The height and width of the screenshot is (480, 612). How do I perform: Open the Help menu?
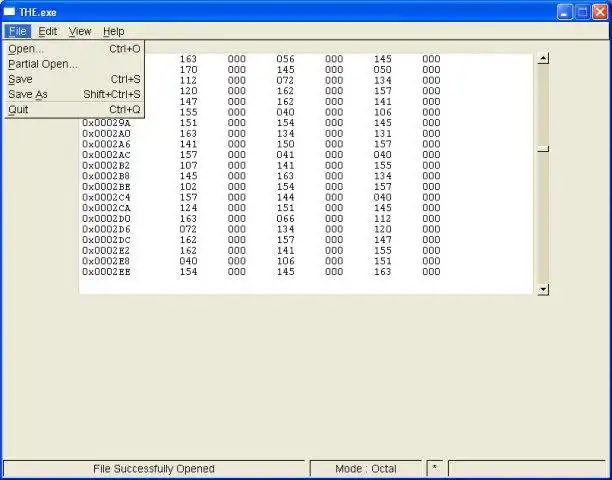click(x=114, y=31)
